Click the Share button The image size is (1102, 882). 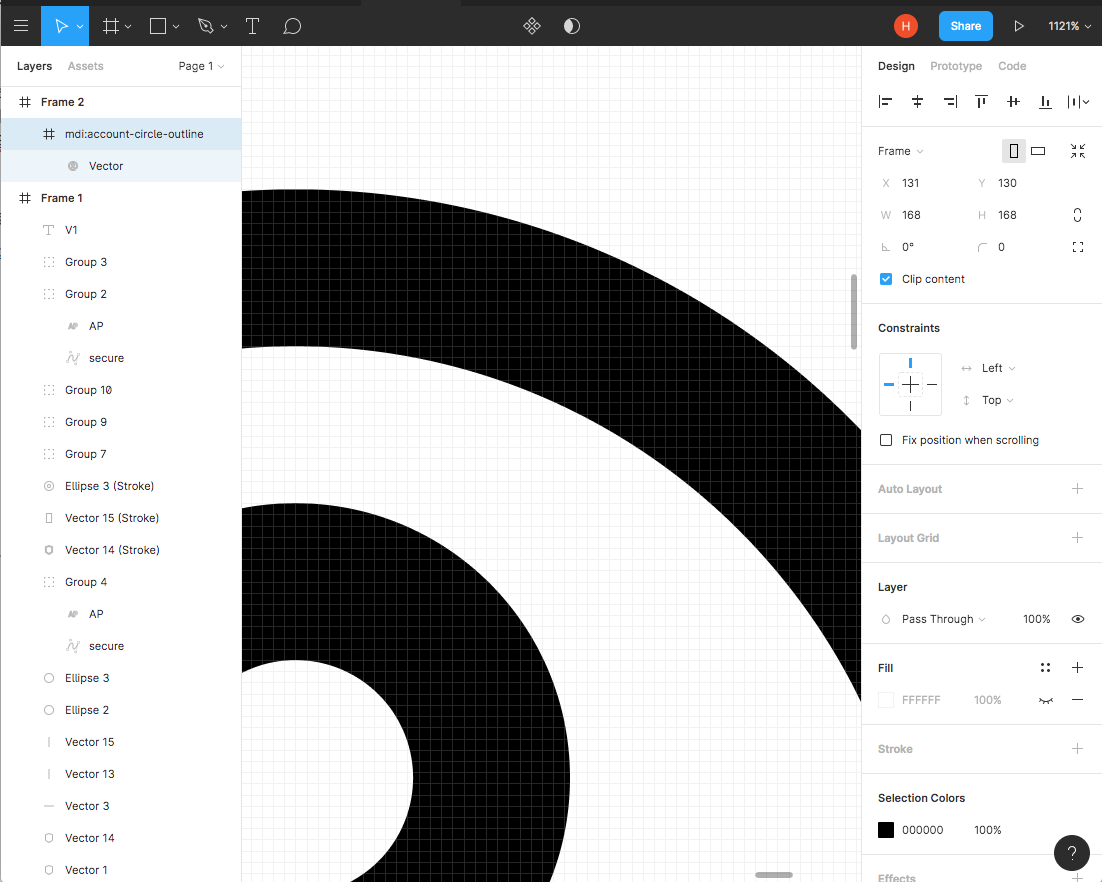(x=965, y=26)
